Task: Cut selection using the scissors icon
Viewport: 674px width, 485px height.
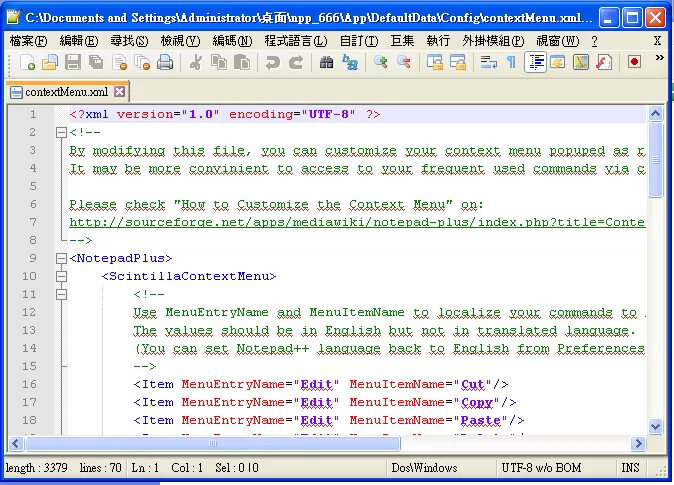Action: 196,62
